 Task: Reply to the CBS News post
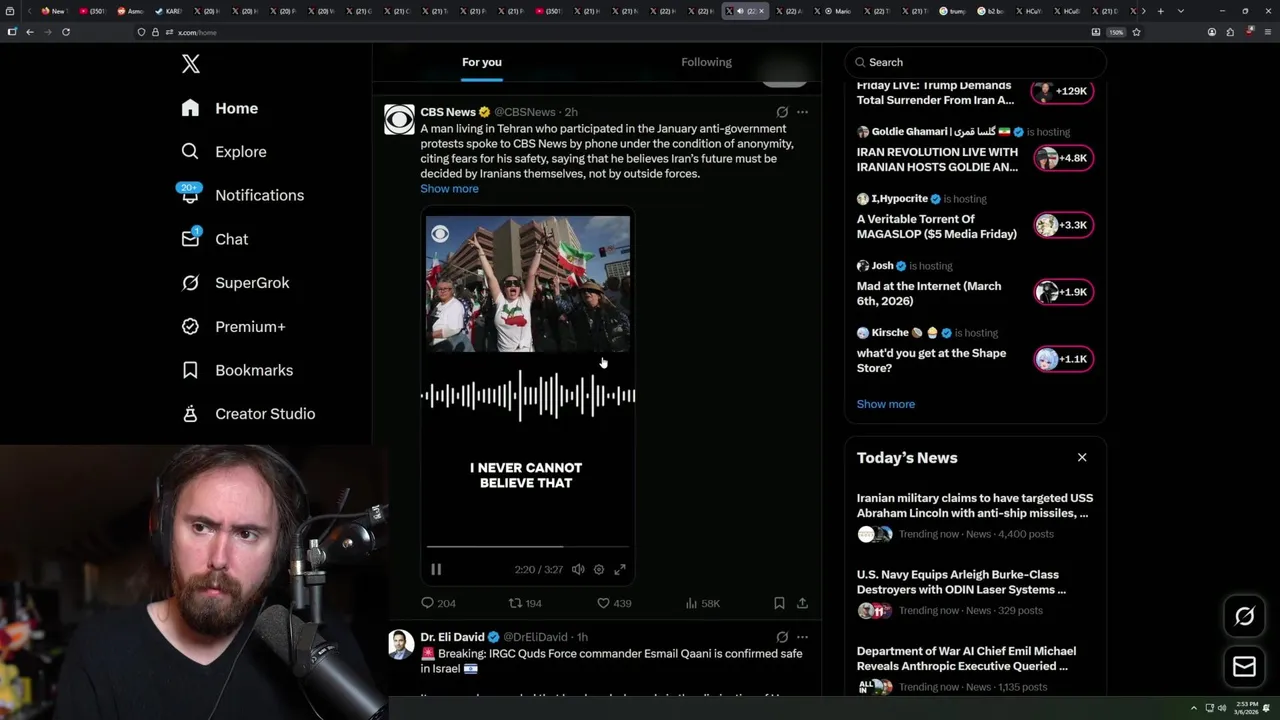click(438, 603)
